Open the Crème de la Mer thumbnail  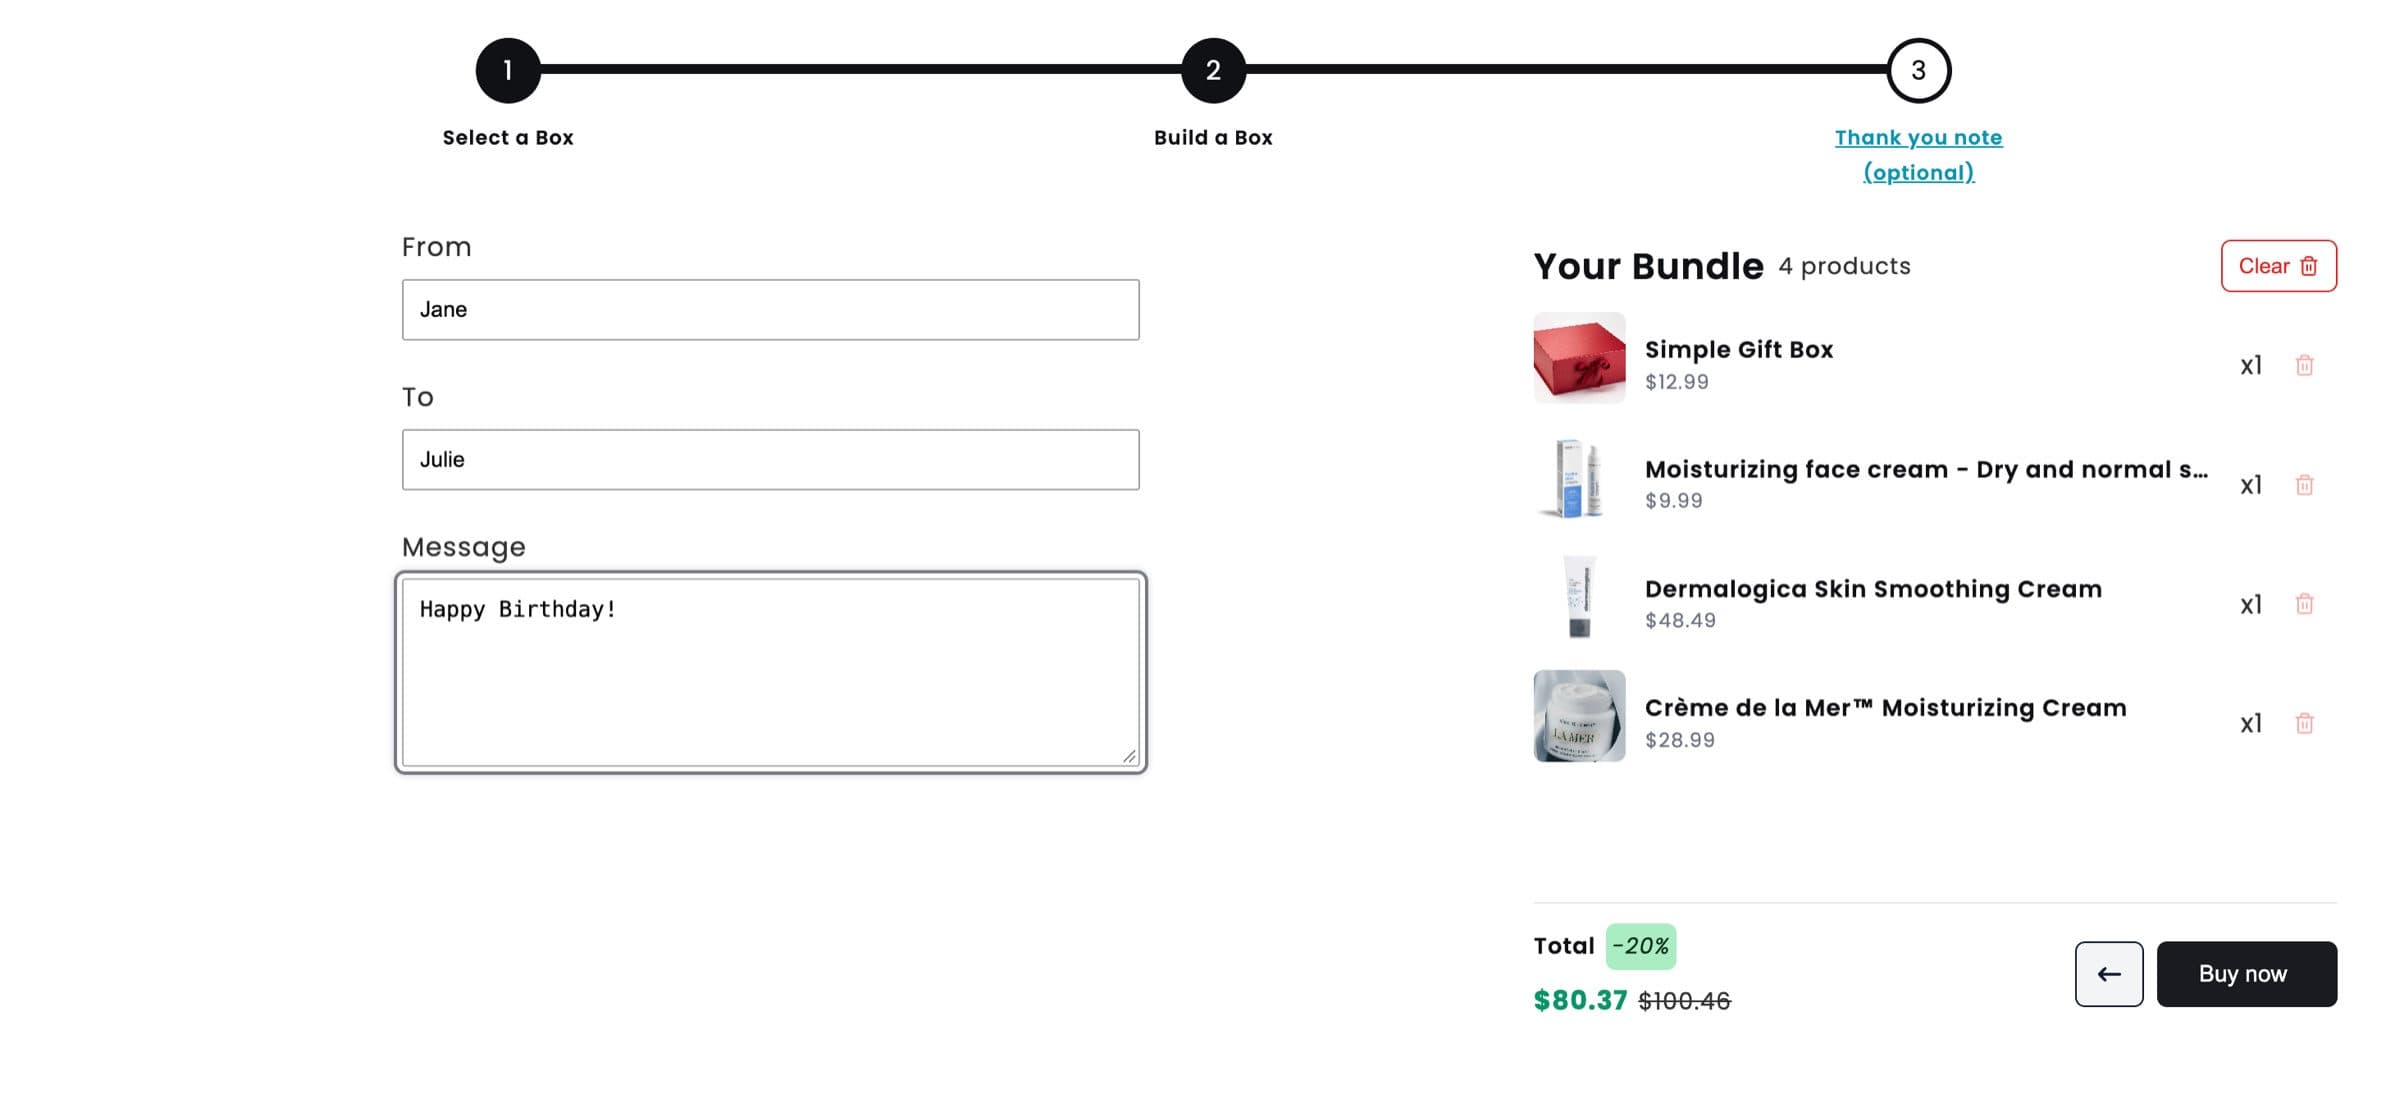pos(1579,716)
